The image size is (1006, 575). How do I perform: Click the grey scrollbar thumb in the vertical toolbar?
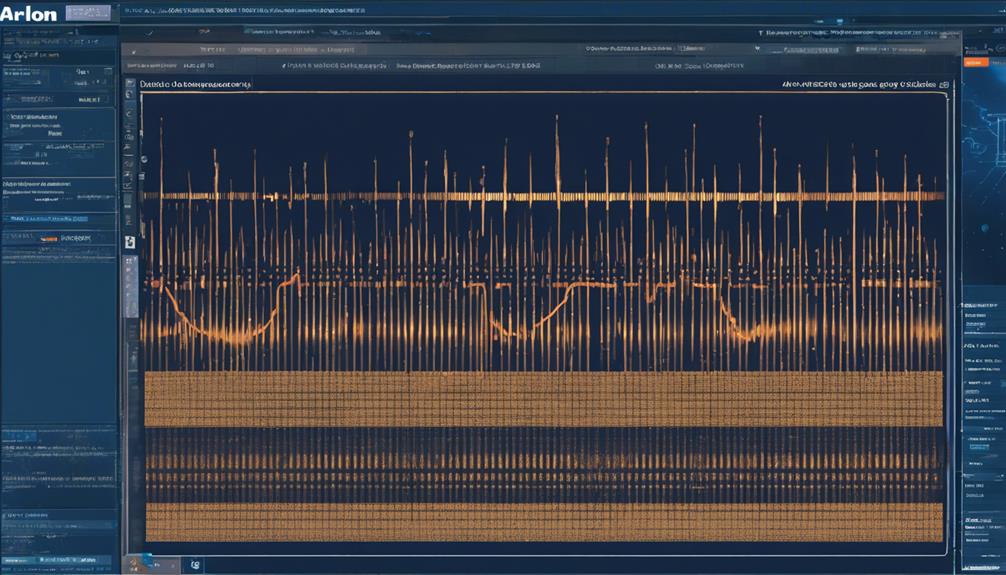click(130, 286)
